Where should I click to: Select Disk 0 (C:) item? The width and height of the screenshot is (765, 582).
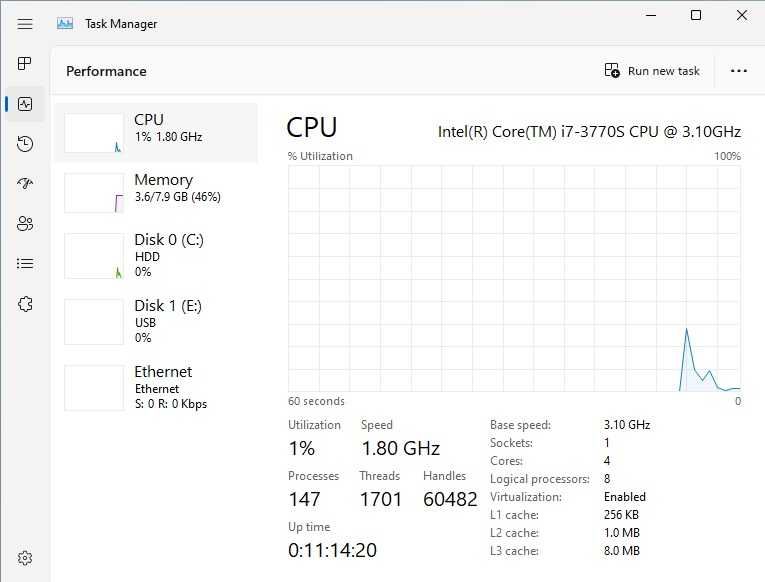click(156, 255)
